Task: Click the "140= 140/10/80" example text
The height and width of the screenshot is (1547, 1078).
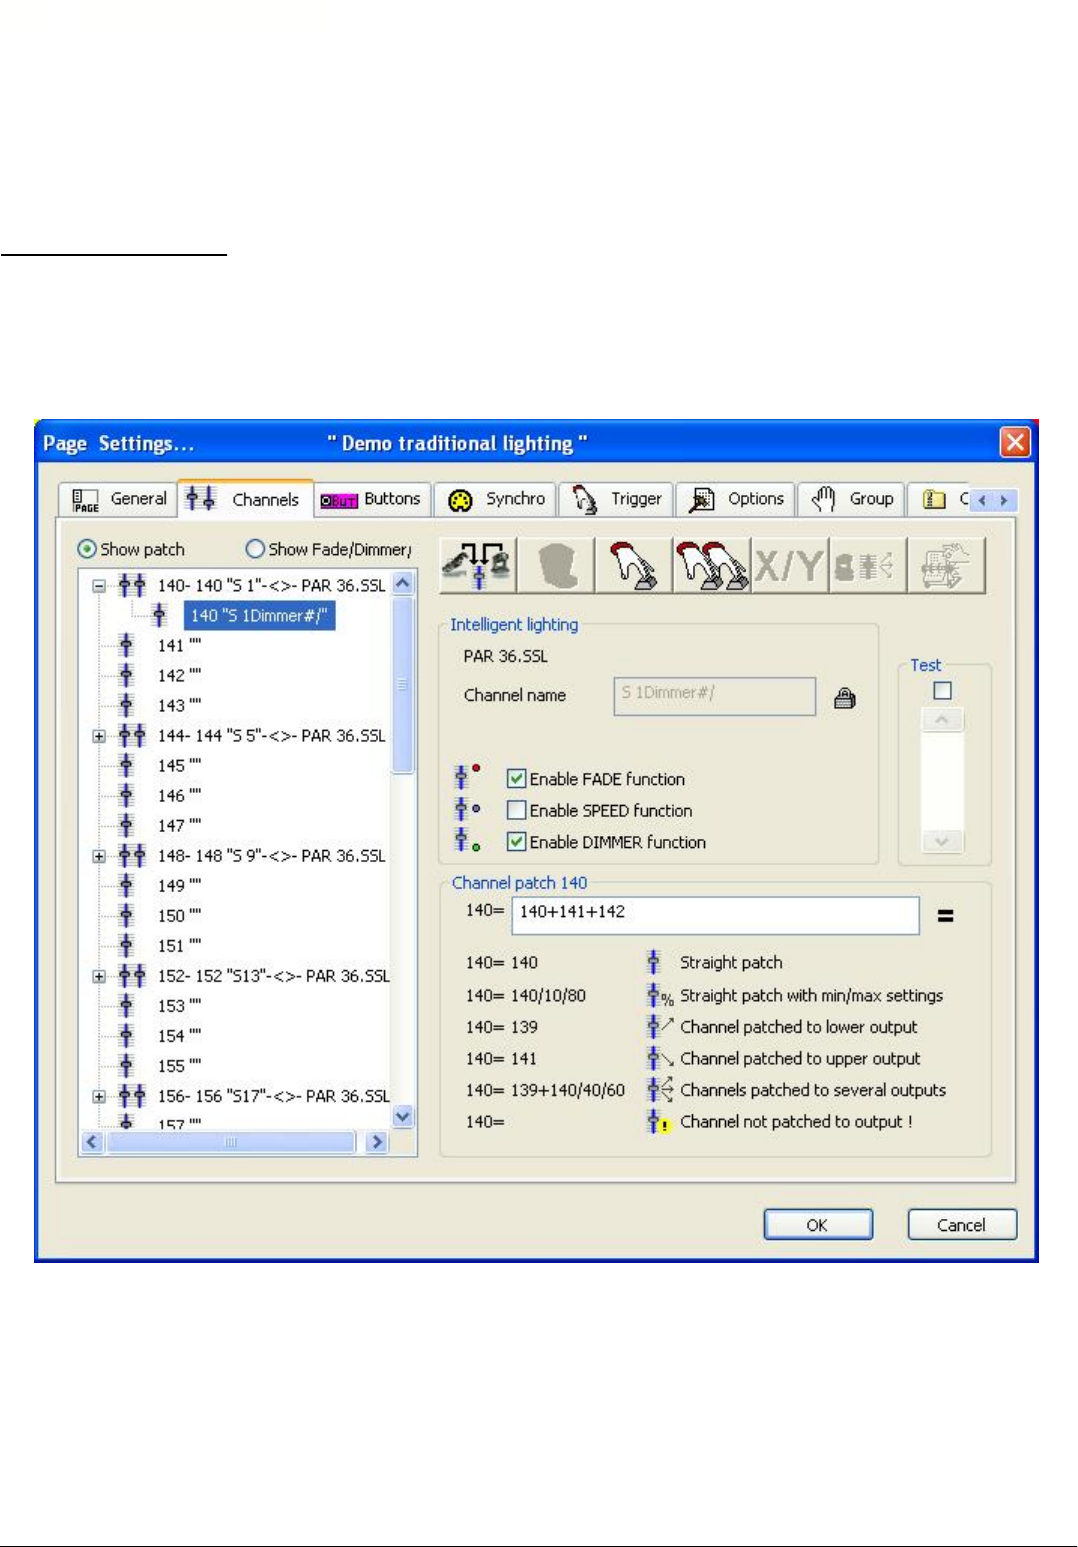Action: (x=526, y=995)
